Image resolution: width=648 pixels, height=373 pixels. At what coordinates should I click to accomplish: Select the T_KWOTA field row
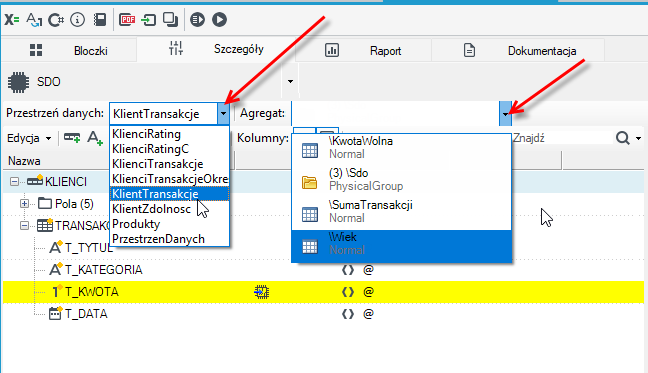(323, 292)
